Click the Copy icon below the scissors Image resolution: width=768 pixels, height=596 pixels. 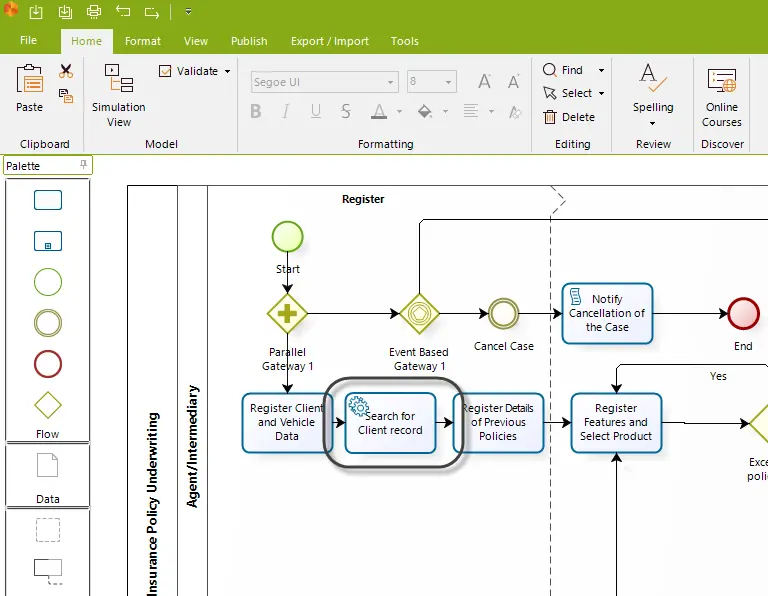(x=66, y=95)
